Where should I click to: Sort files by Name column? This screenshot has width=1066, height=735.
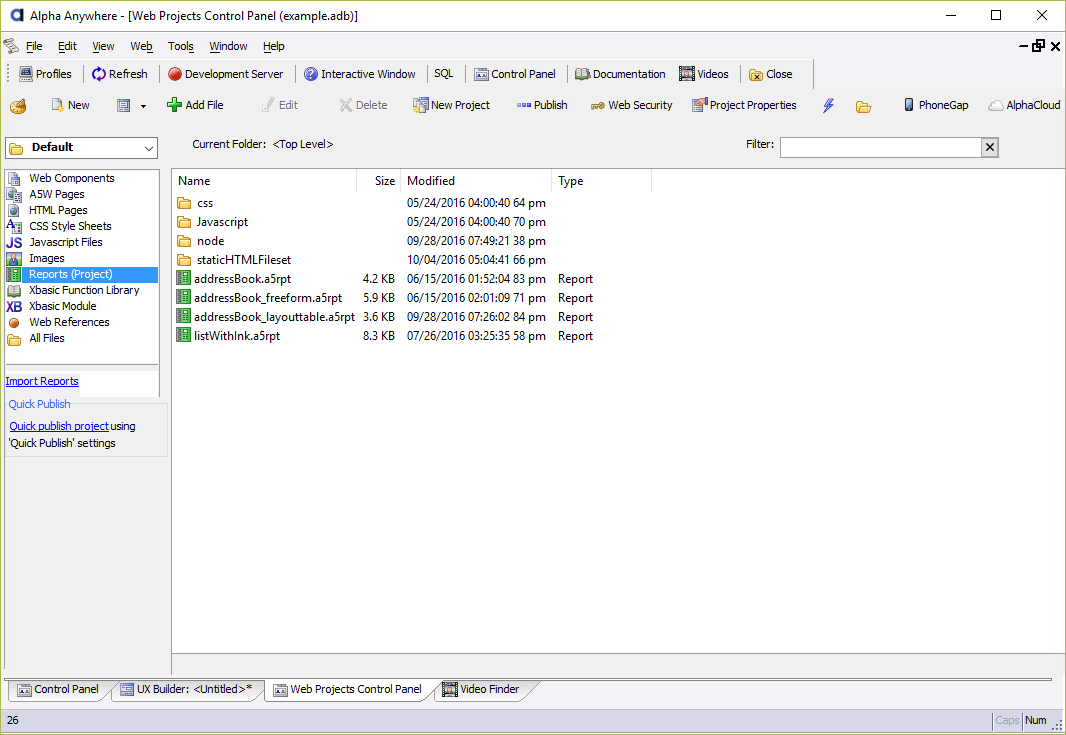[x=264, y=181]
